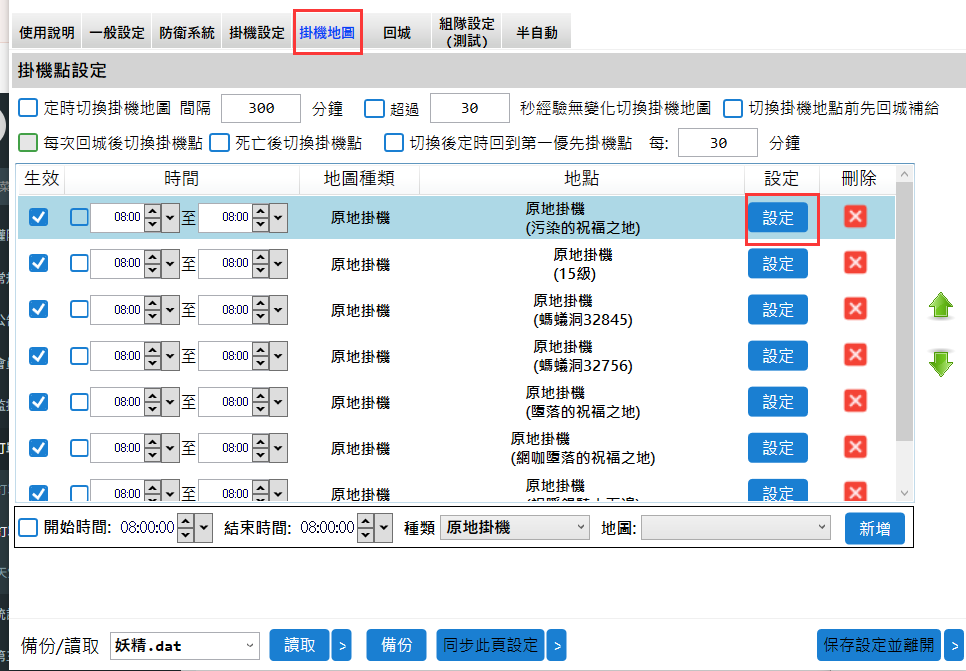
Task: Delete the 污染的祝福之地 row with red X
Action: point(855,216)
